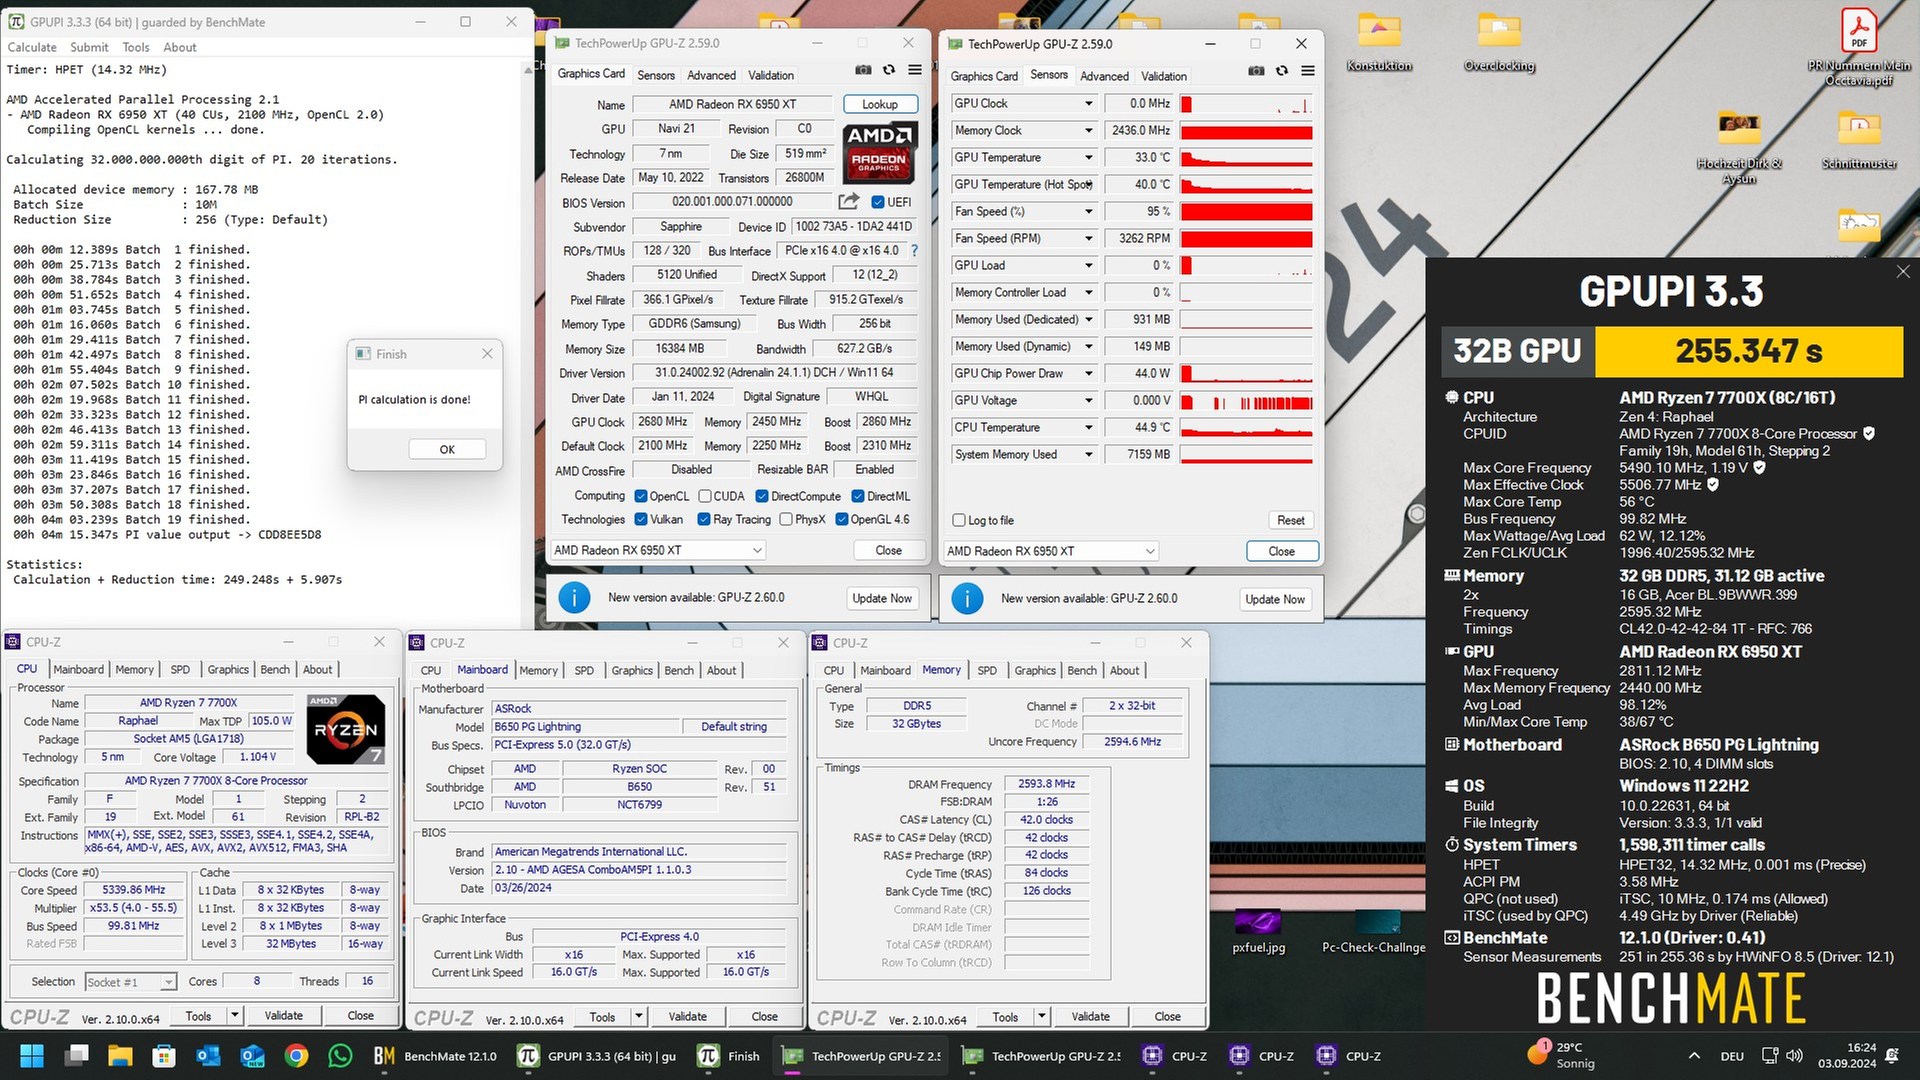This screenshot has height=1080, width=1920.
Task: Select SPD tab in first CPU-Z window
Action: [x=180, y=670]
